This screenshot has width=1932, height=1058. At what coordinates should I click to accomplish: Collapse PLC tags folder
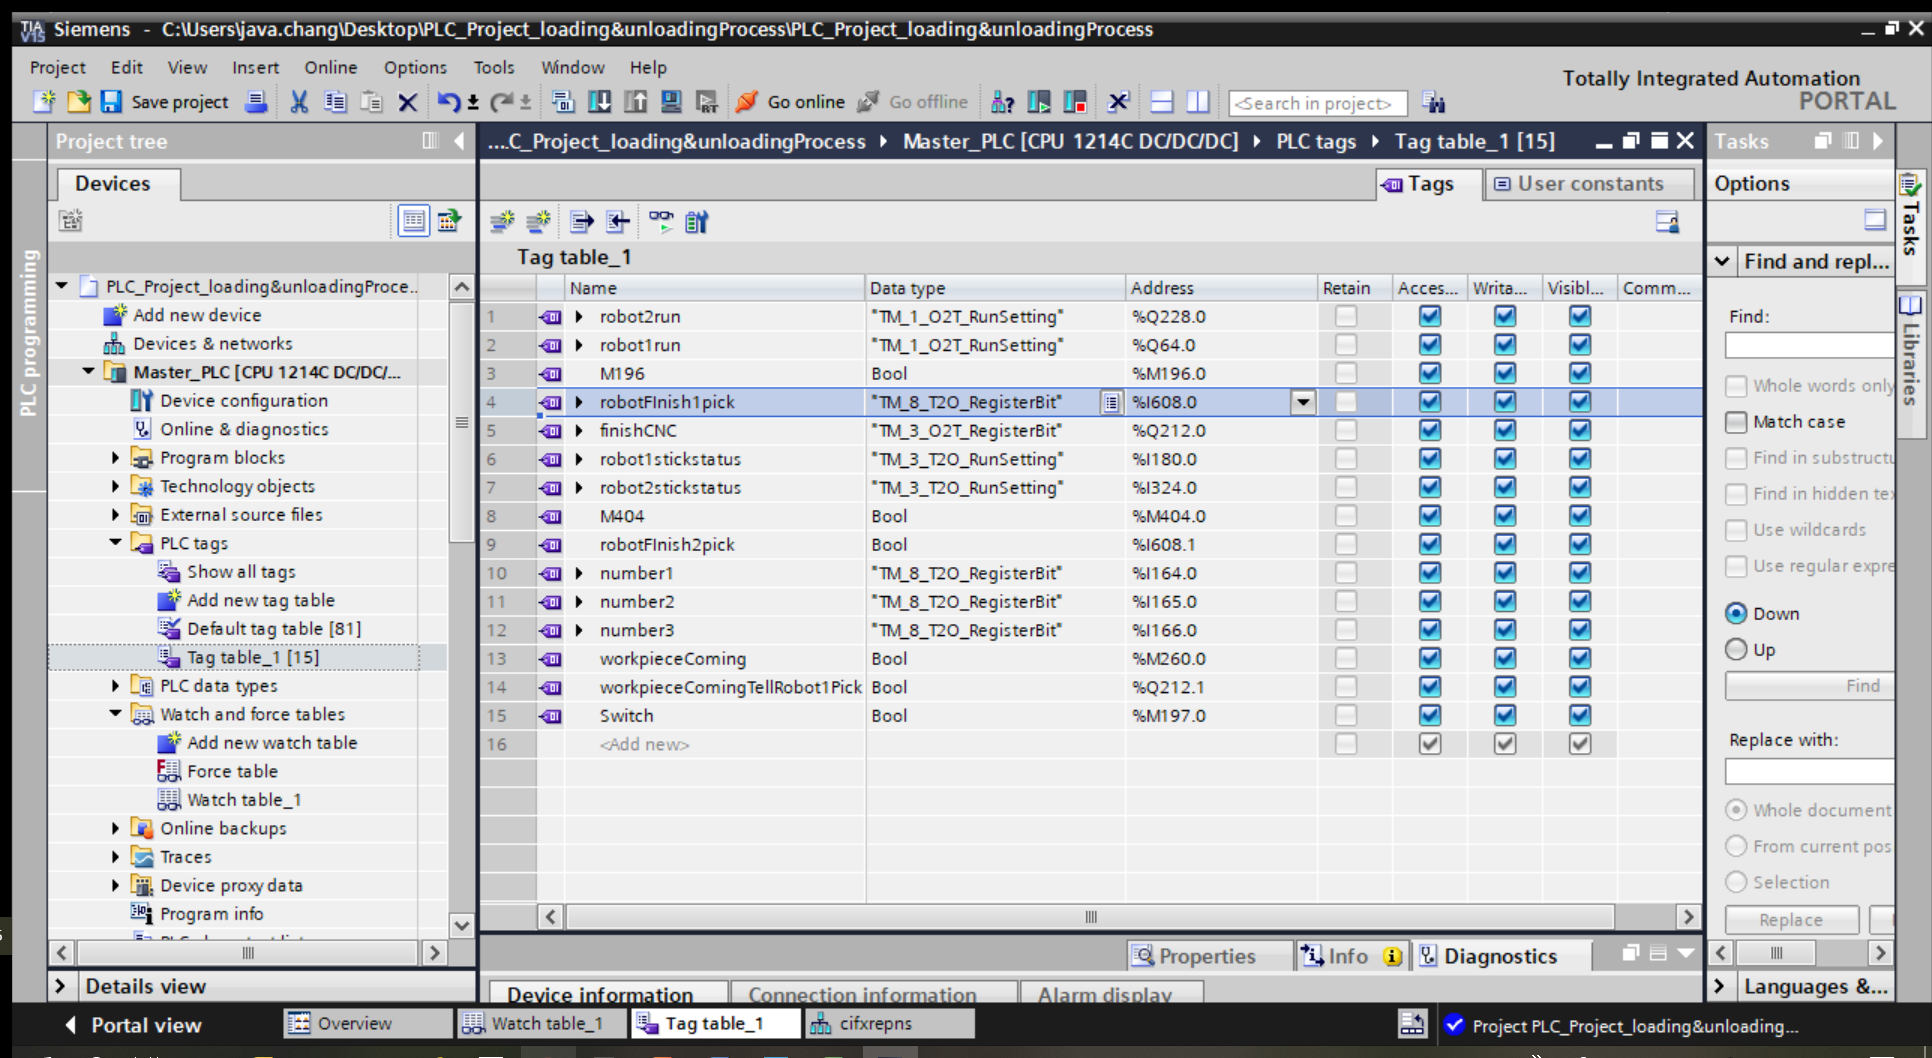pyautogui.click(x=115, y=543)
